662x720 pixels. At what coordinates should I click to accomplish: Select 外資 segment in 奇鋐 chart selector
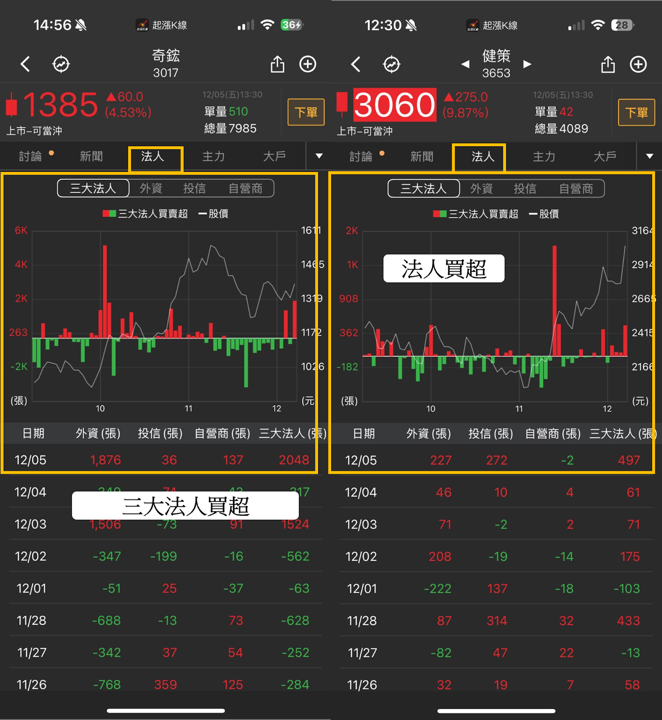pyautogui.click(x=151, y=188)
